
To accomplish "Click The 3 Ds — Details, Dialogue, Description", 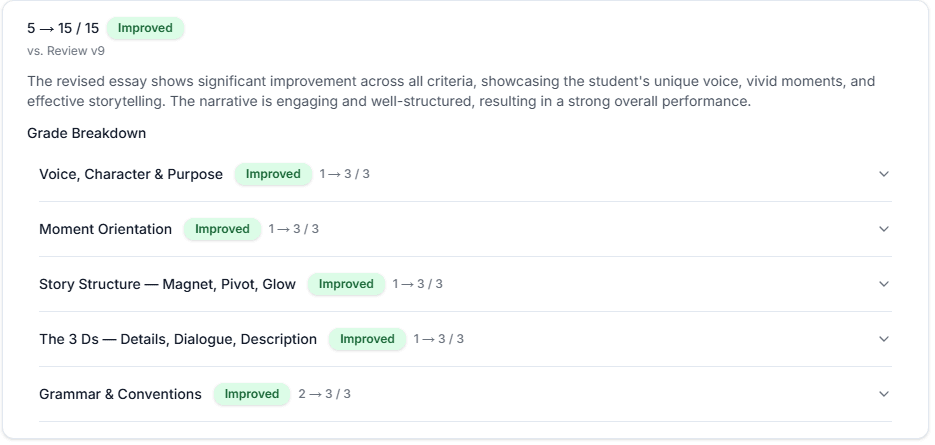I will pyautogui.click(x=178, y=339).
